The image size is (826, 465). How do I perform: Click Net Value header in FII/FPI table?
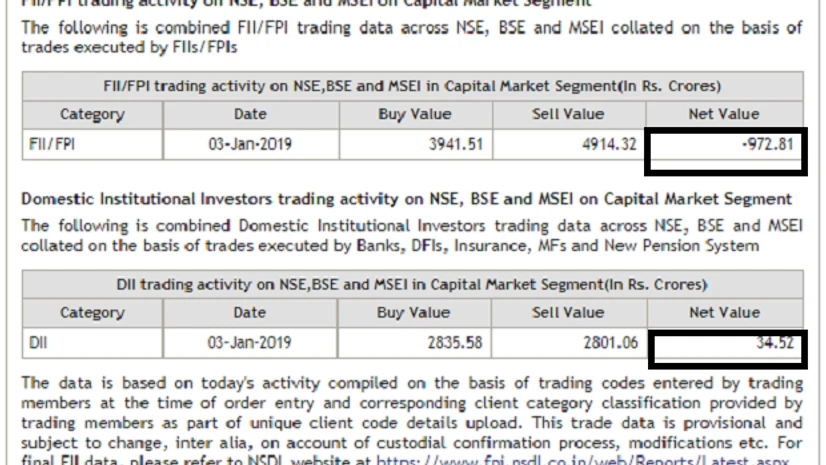tap(724, 114)
